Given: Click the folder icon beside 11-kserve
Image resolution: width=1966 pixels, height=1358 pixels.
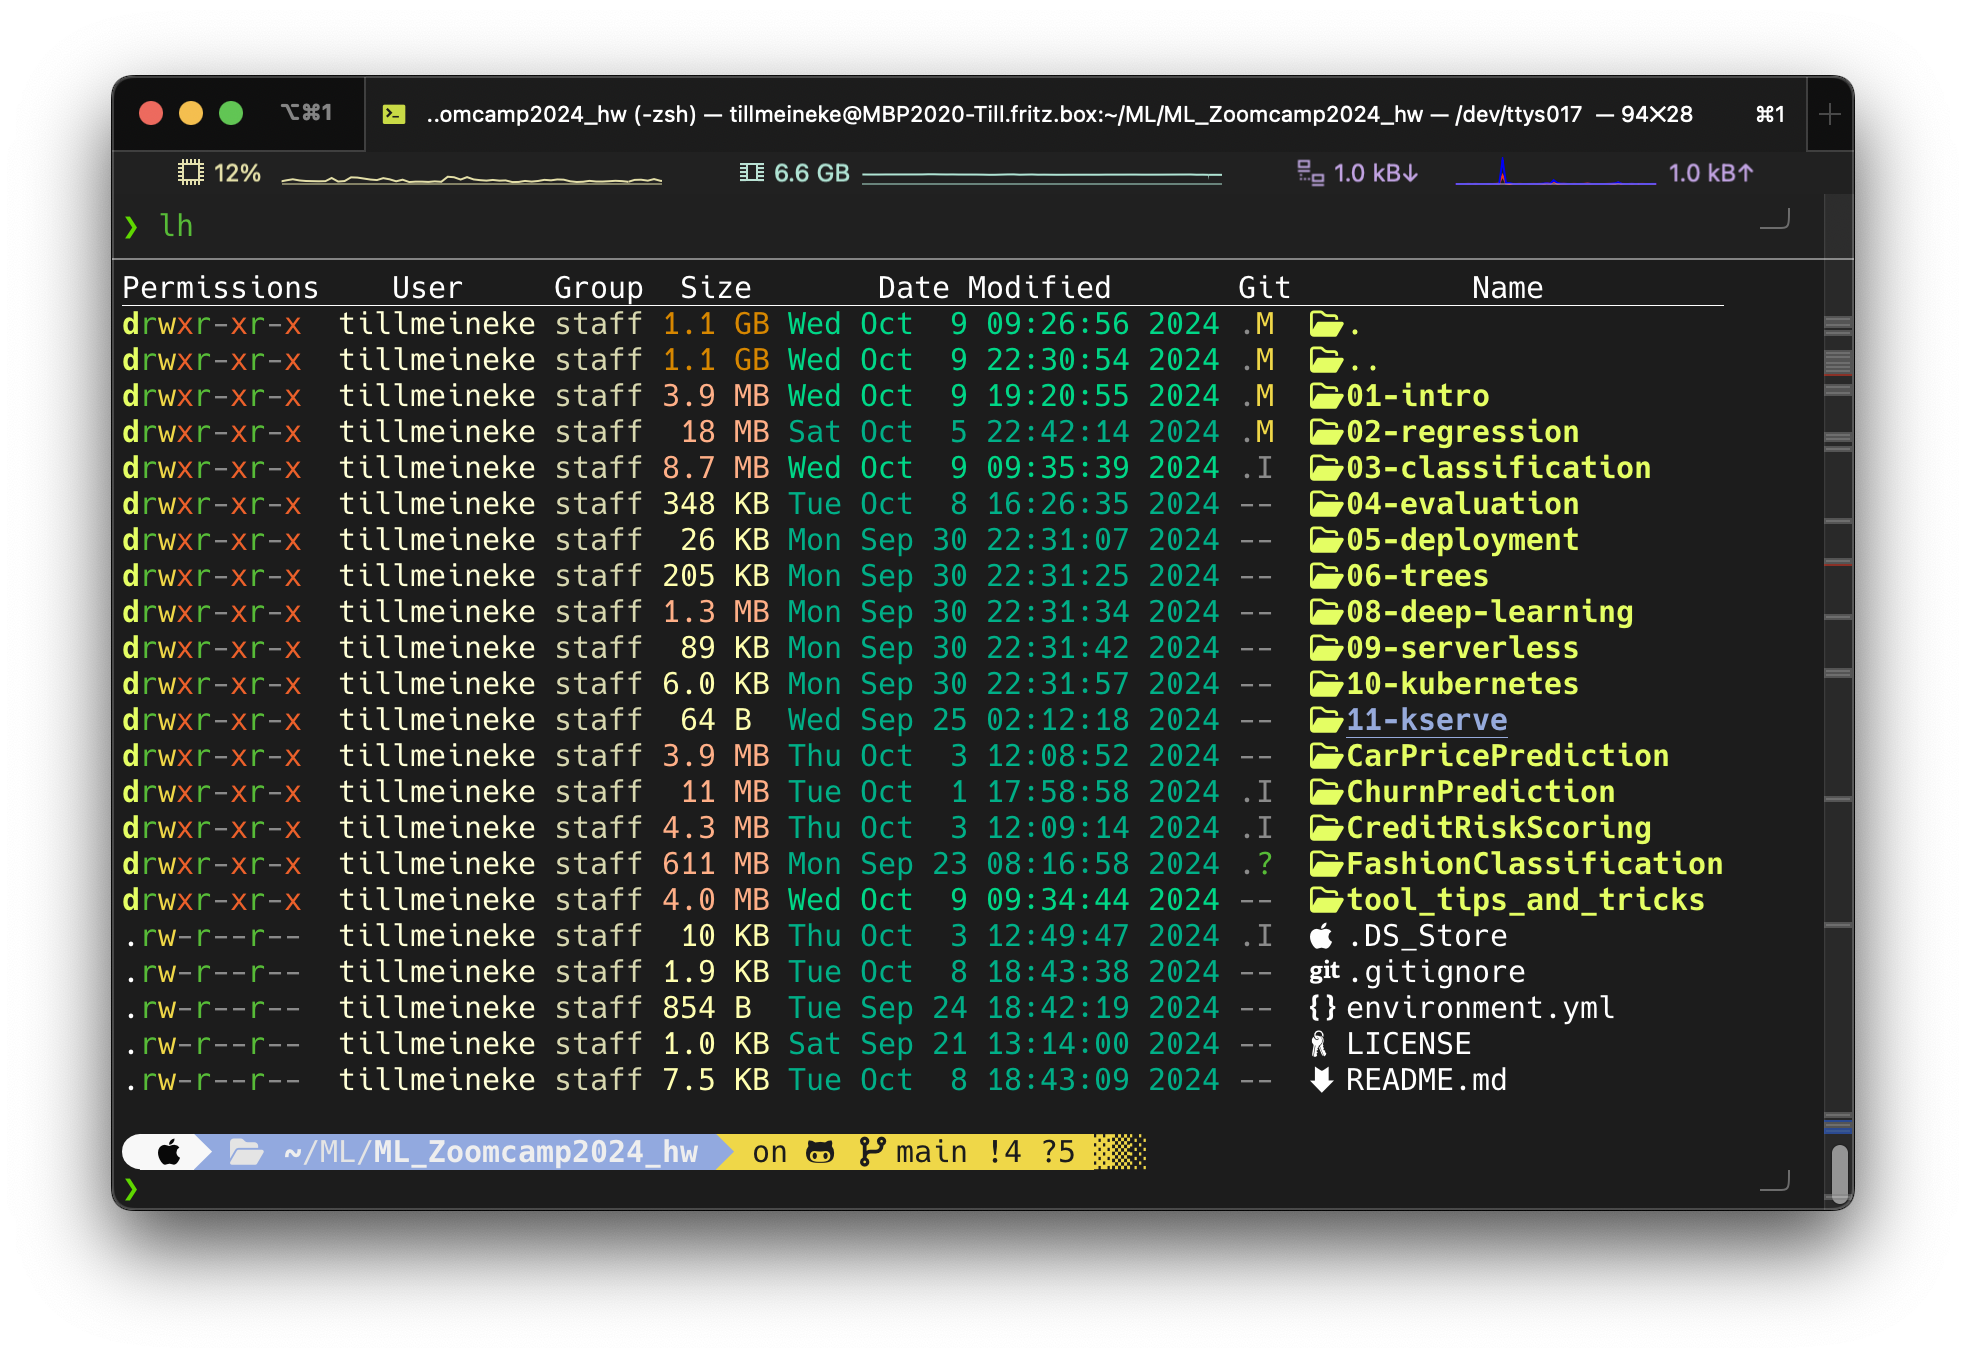Looking at the screenshot, I should [1326, 721].
